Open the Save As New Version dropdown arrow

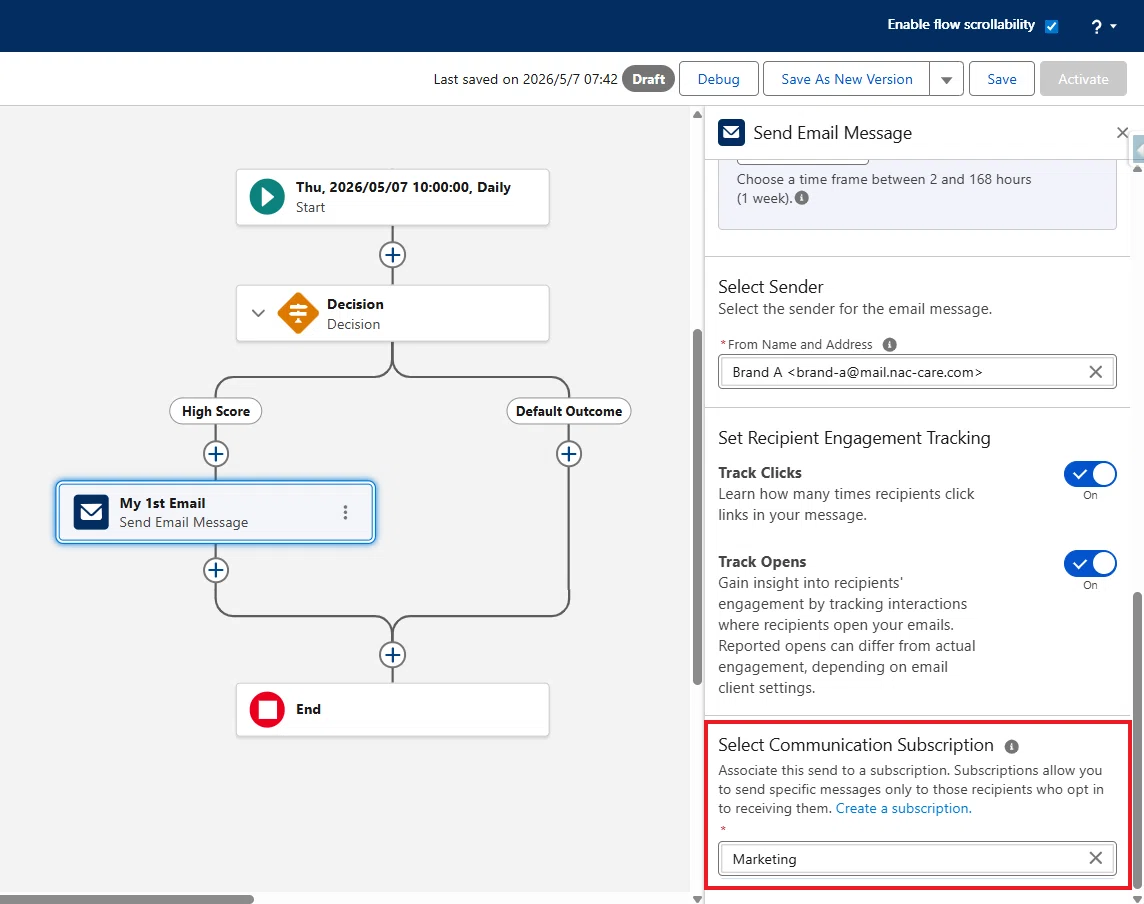[x=946, y=79]
